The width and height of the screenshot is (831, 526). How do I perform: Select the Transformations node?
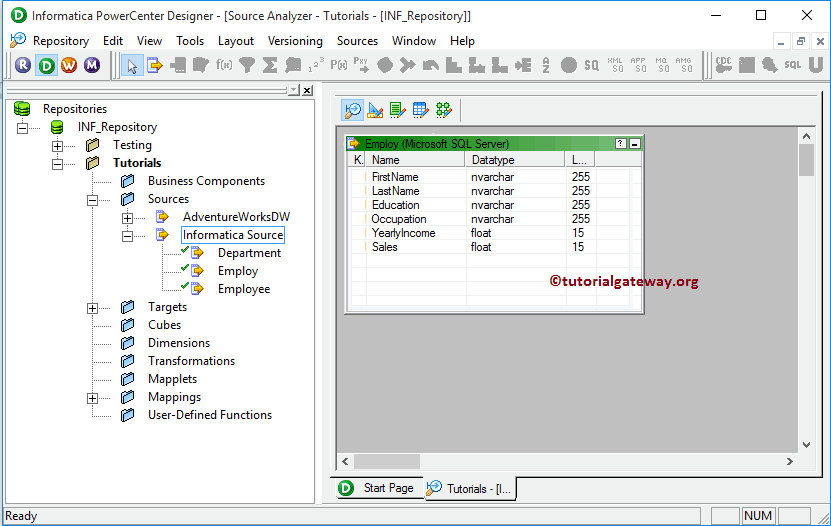[191, 361]
